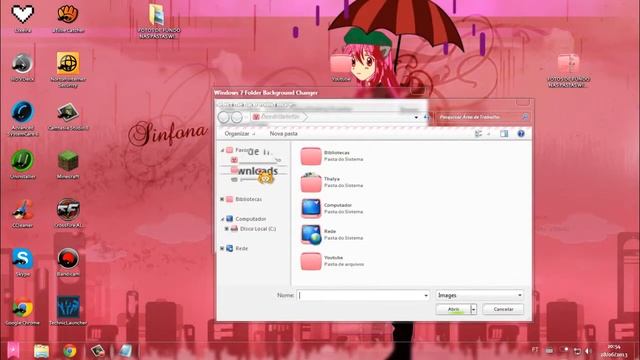
Task: Click the clock in the system tray
Action: 613,350
